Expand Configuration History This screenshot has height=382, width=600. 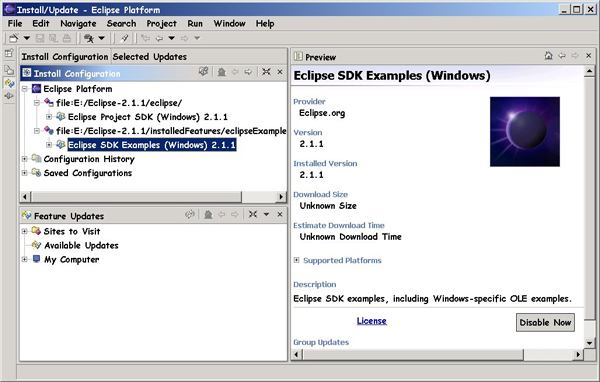pos(24,159)
